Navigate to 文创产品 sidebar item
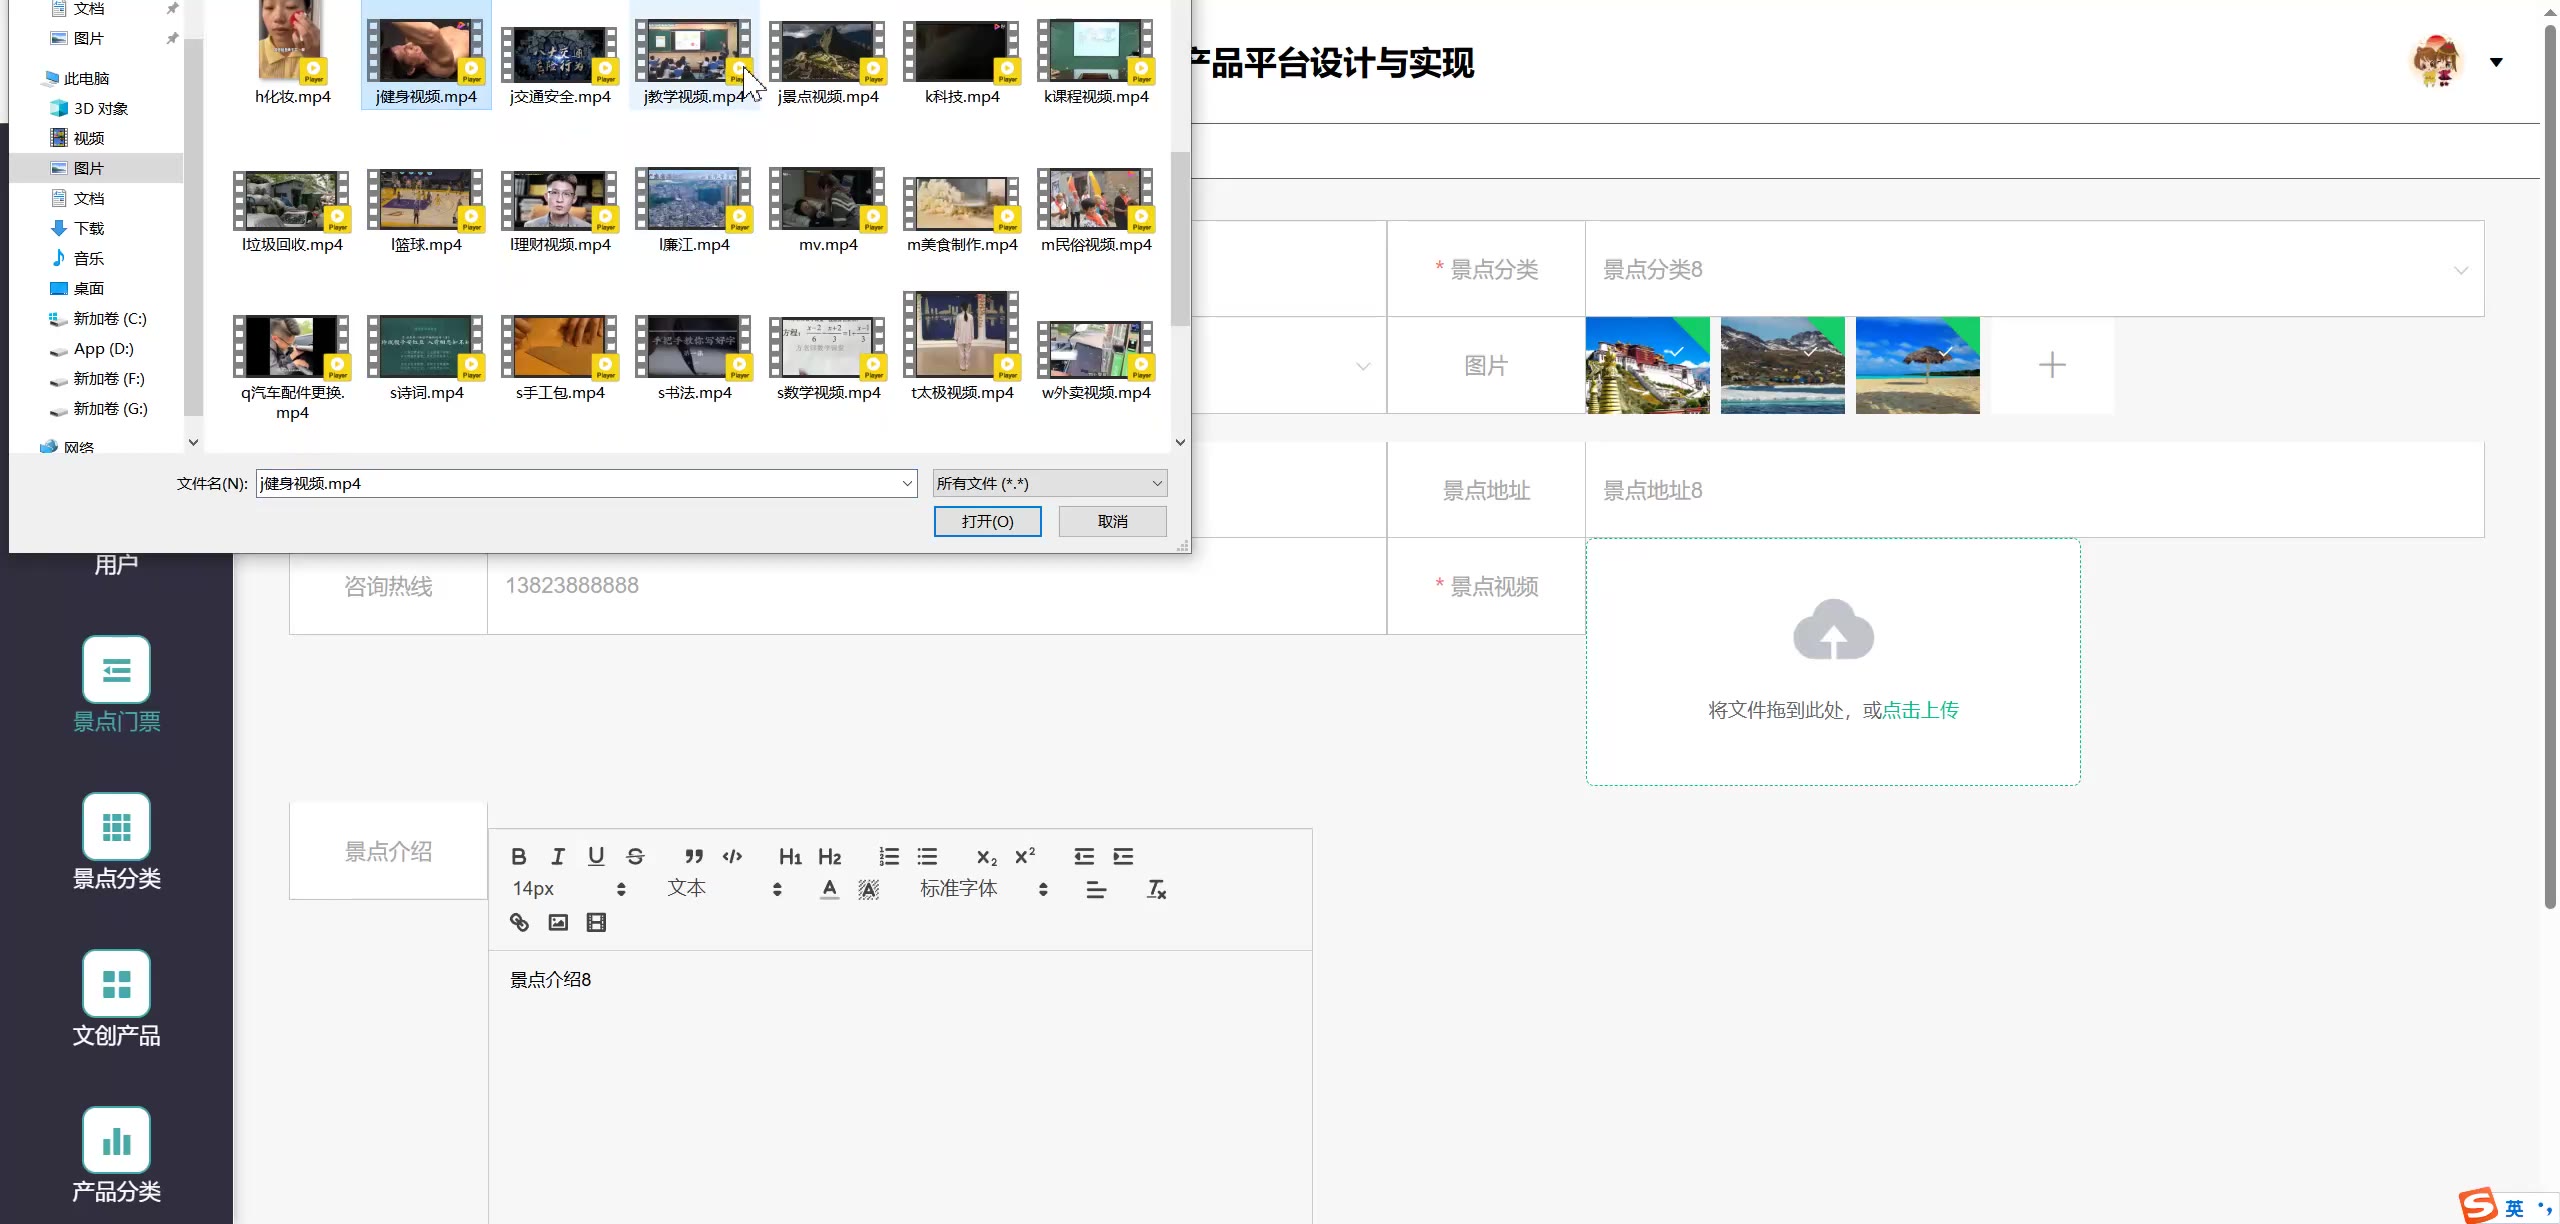Viewport: 2560px width, 1224px height. click(x=116, y=1000)
